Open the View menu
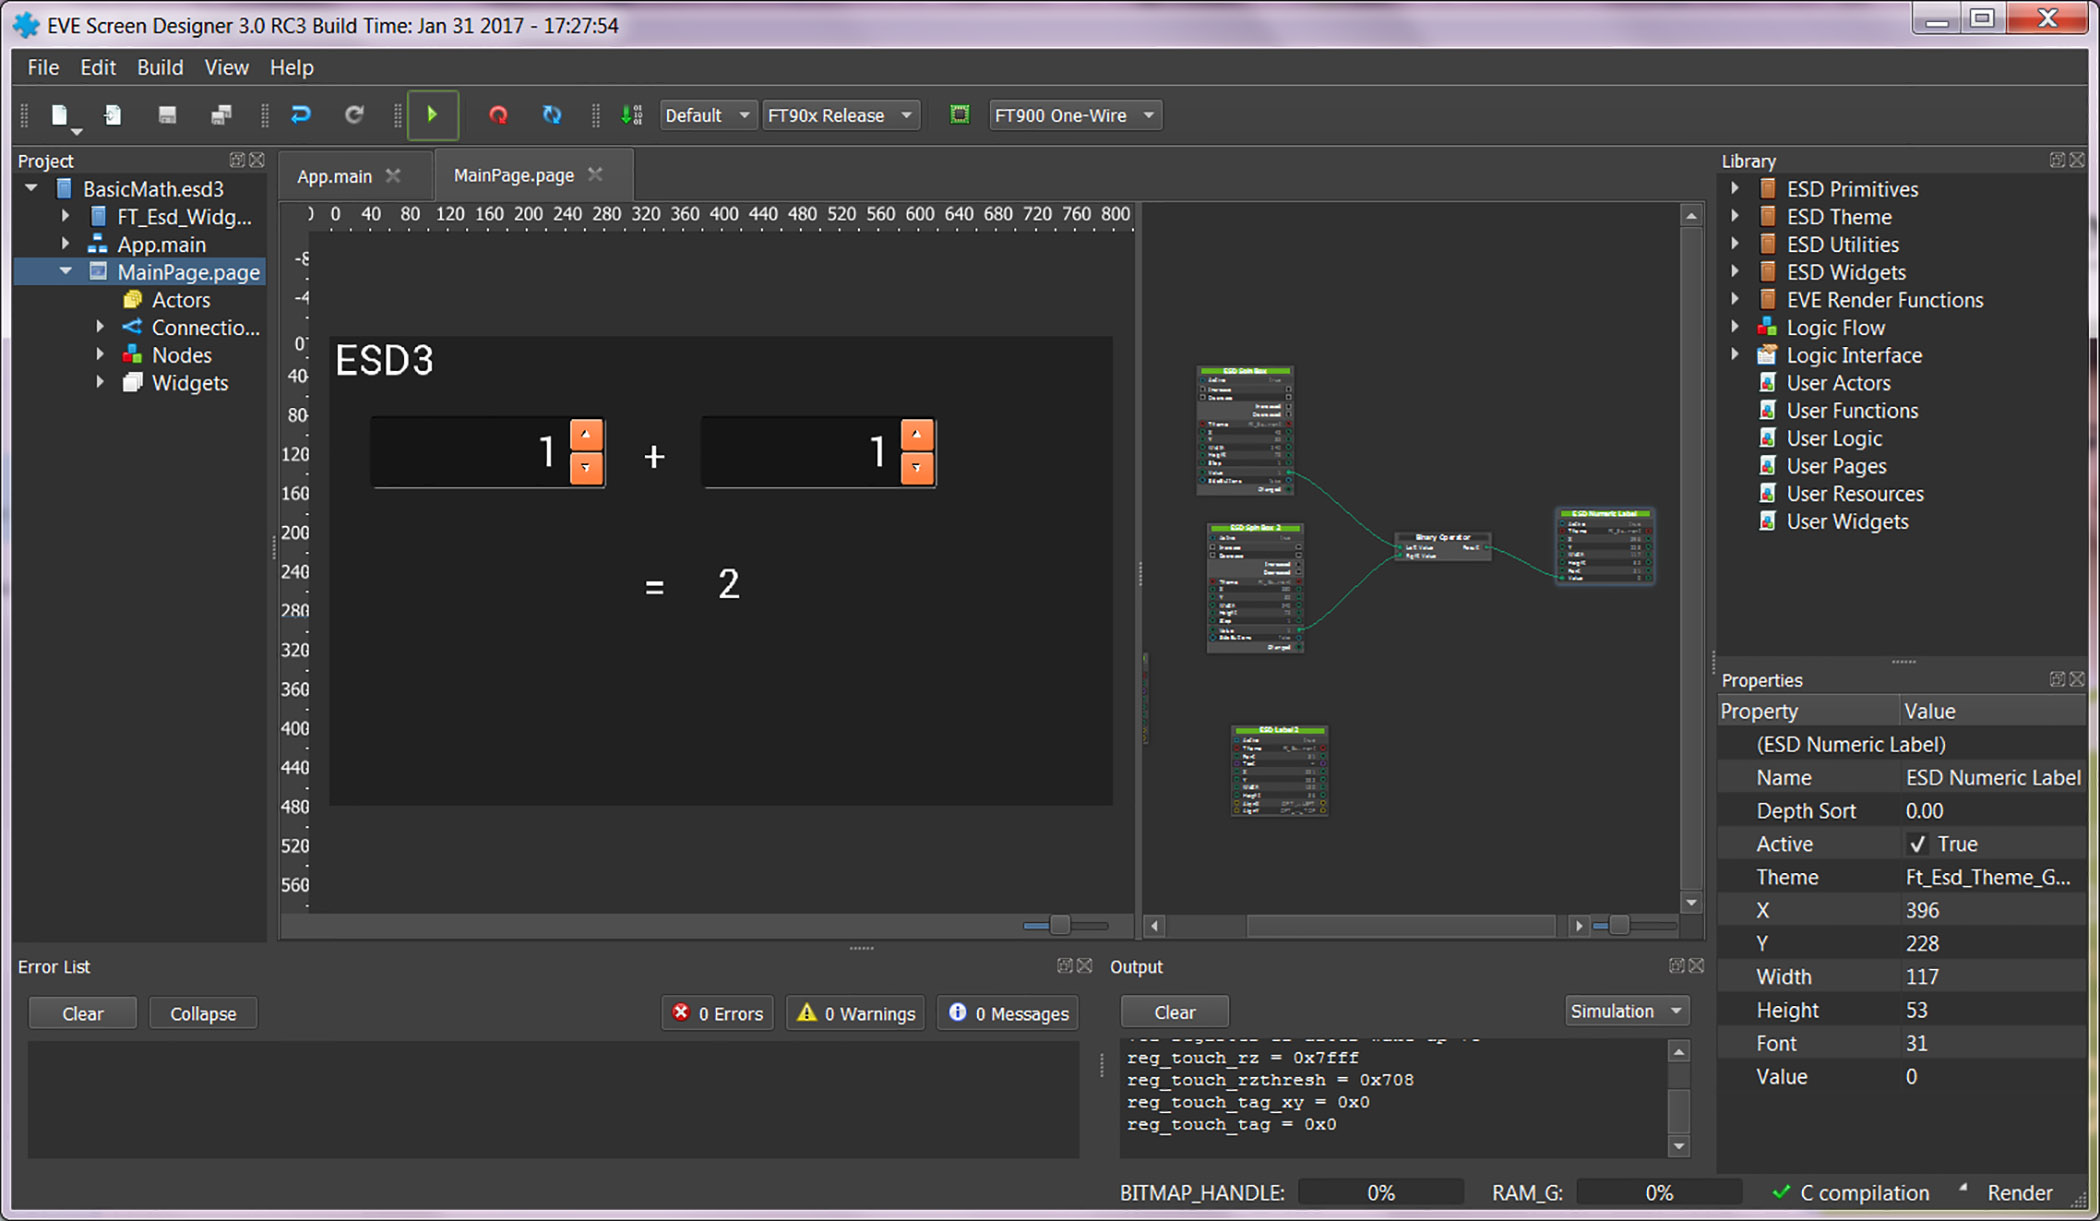This screenshot has height=1221, width=2100. pyautogui.click(x=226, y=67)
